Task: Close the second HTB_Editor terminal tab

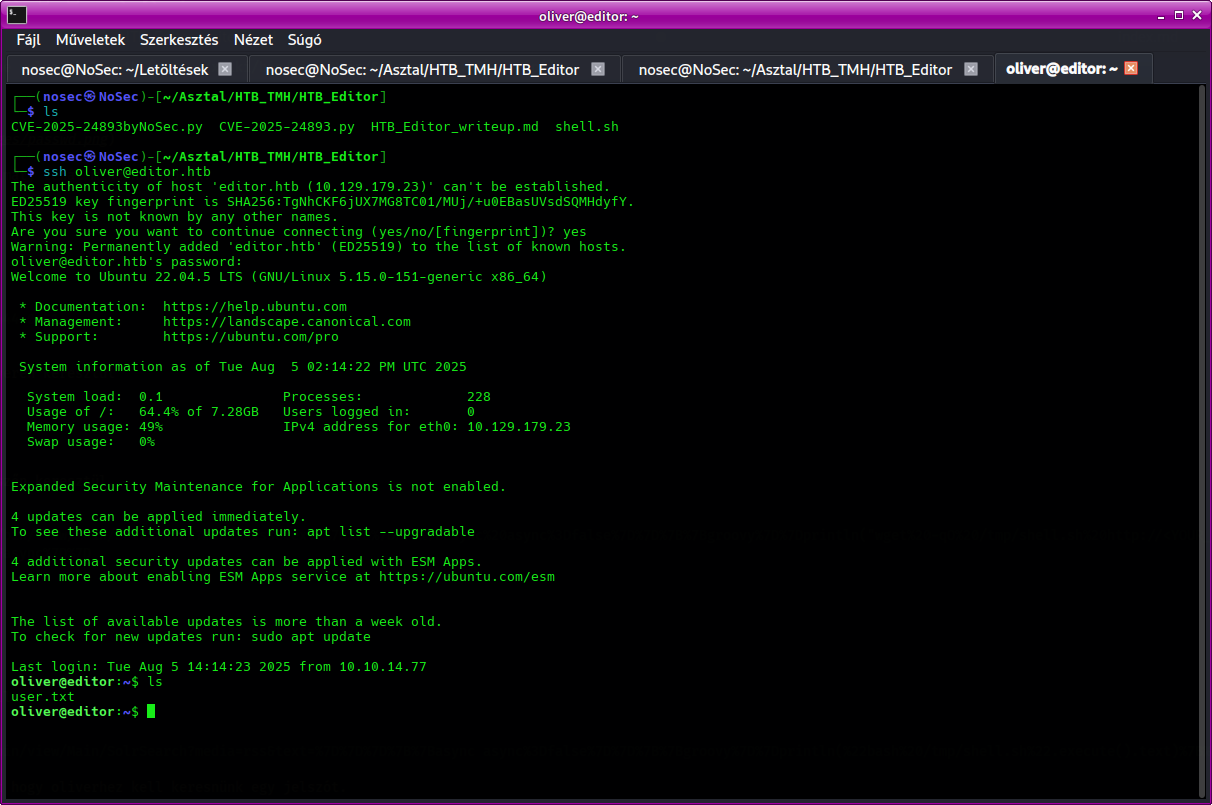Action: tap(971, 69)
